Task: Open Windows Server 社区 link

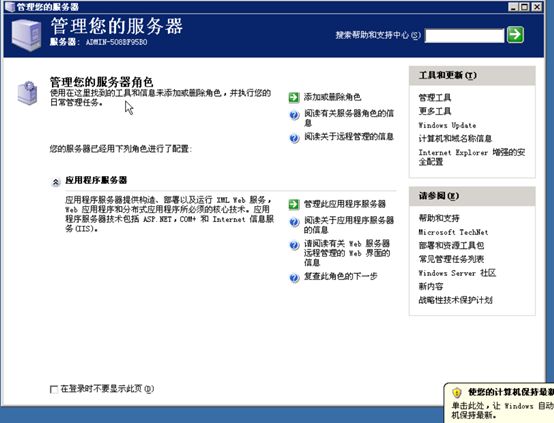Action: pyautogui.click(x=457, y=273)
